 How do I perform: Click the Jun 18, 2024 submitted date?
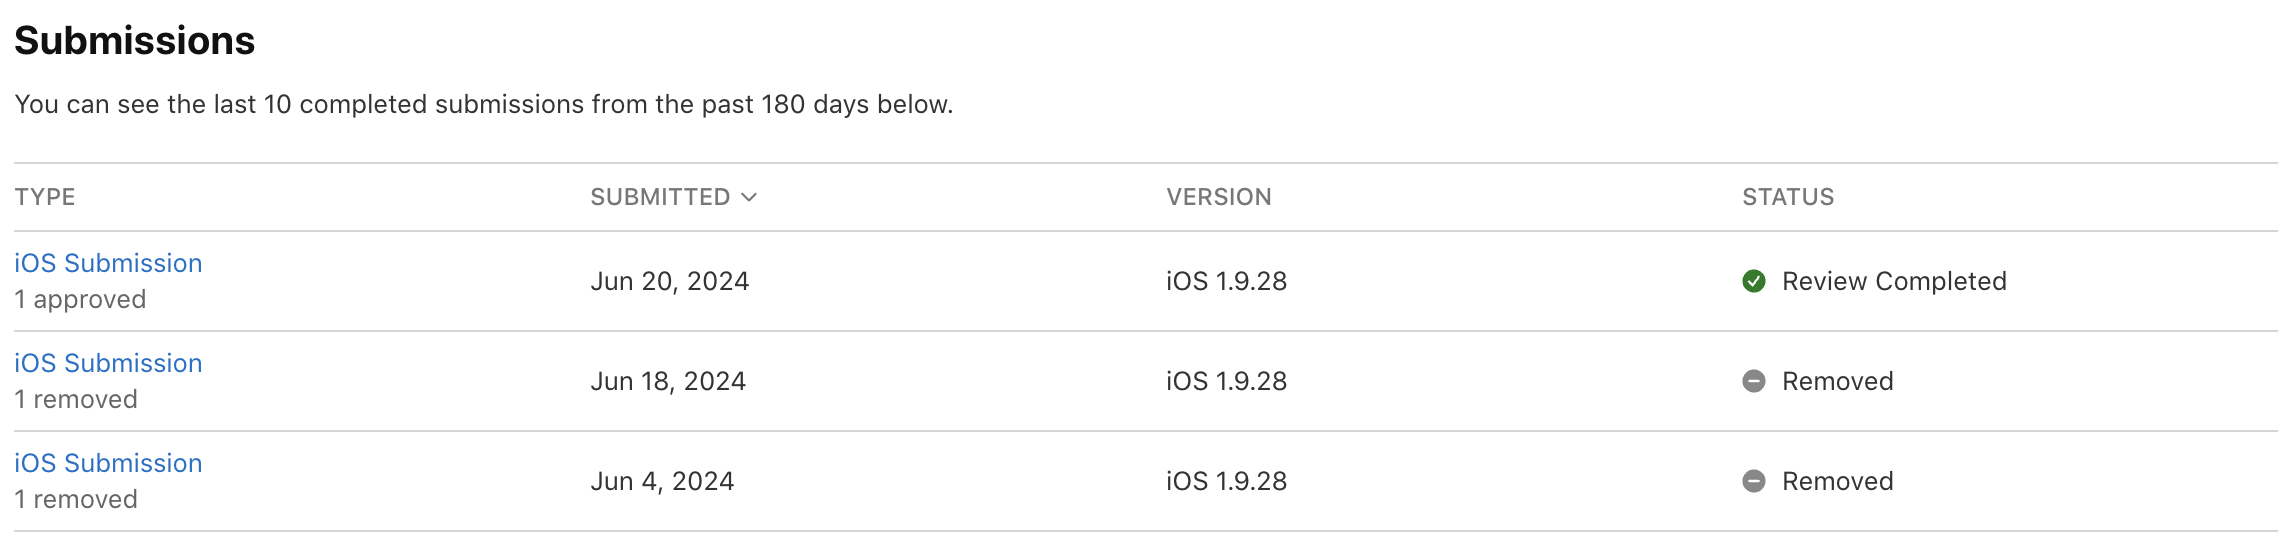[x=668, y=381]
